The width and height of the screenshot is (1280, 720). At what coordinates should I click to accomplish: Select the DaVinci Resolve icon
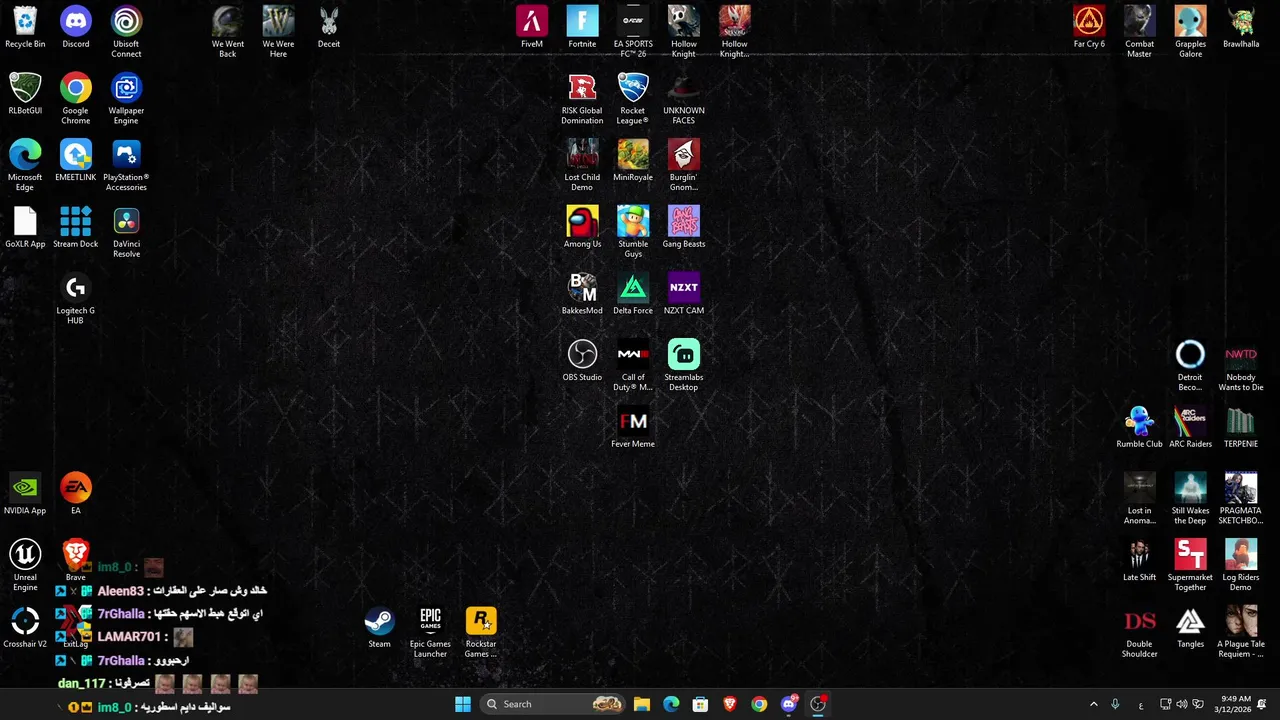126,232
